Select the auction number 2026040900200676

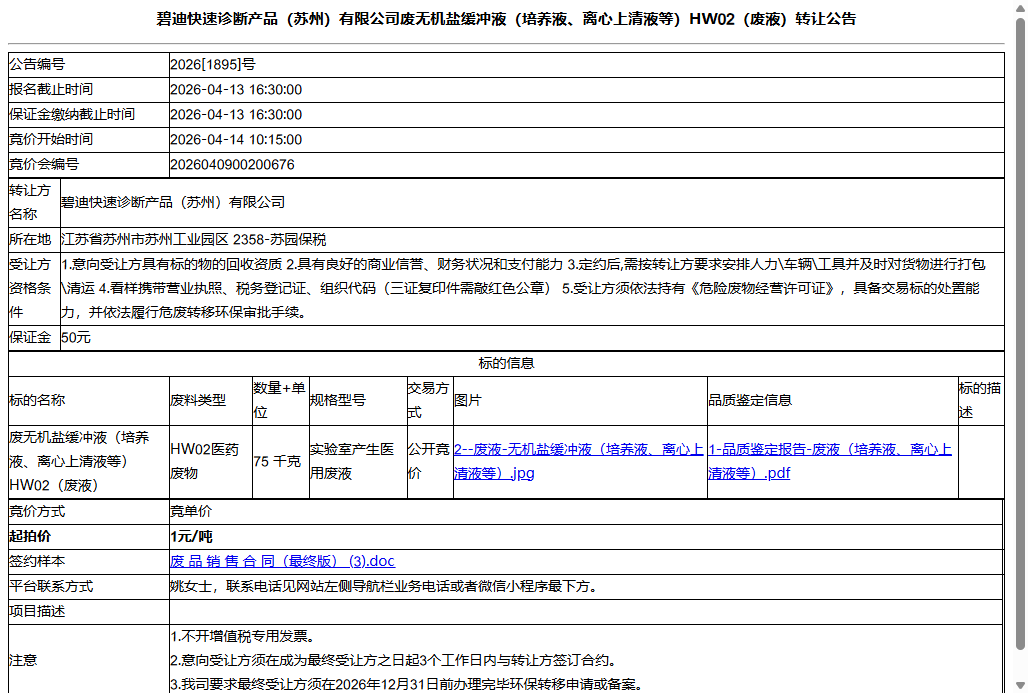(x=232, y=164)
